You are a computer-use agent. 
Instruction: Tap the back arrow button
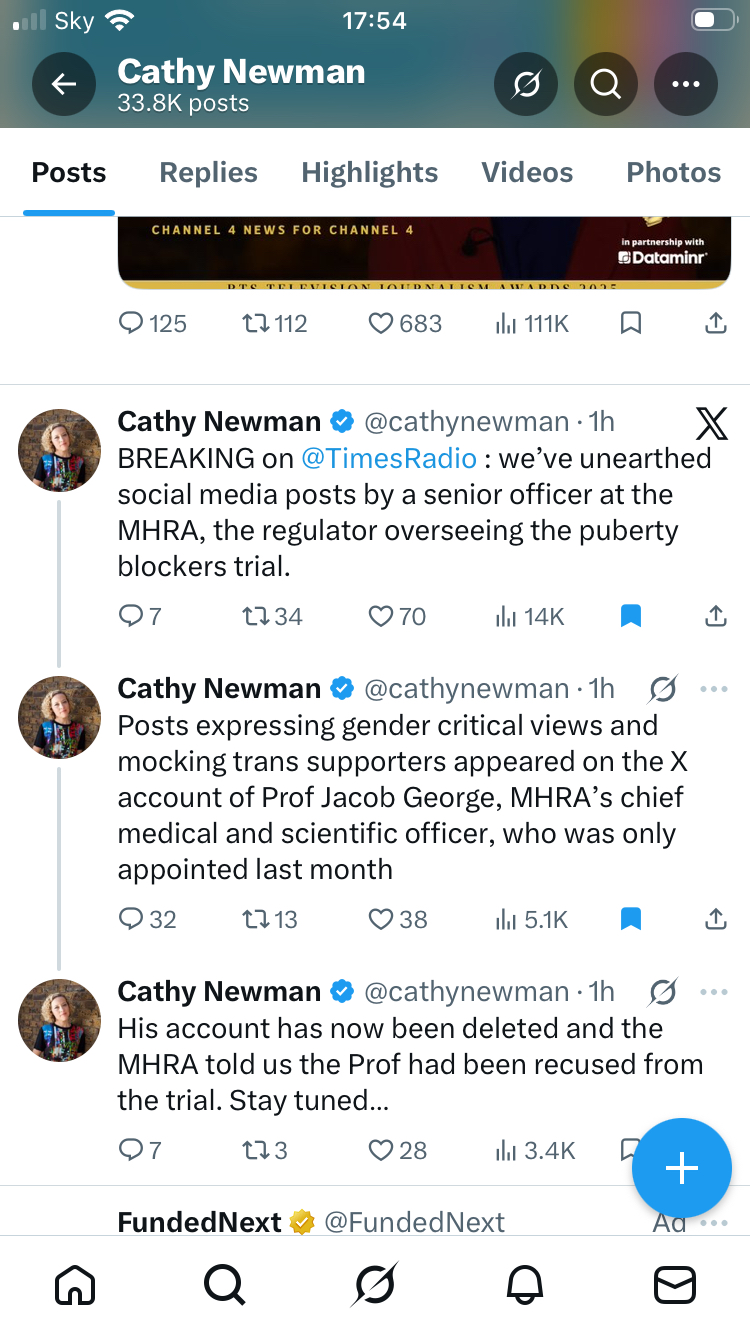64,84
